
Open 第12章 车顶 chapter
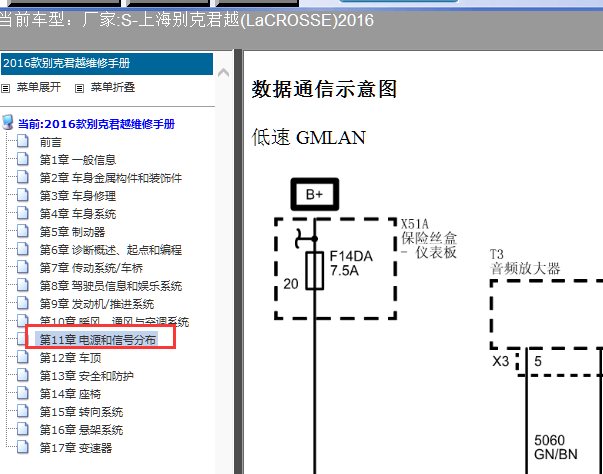coord(70,358)
